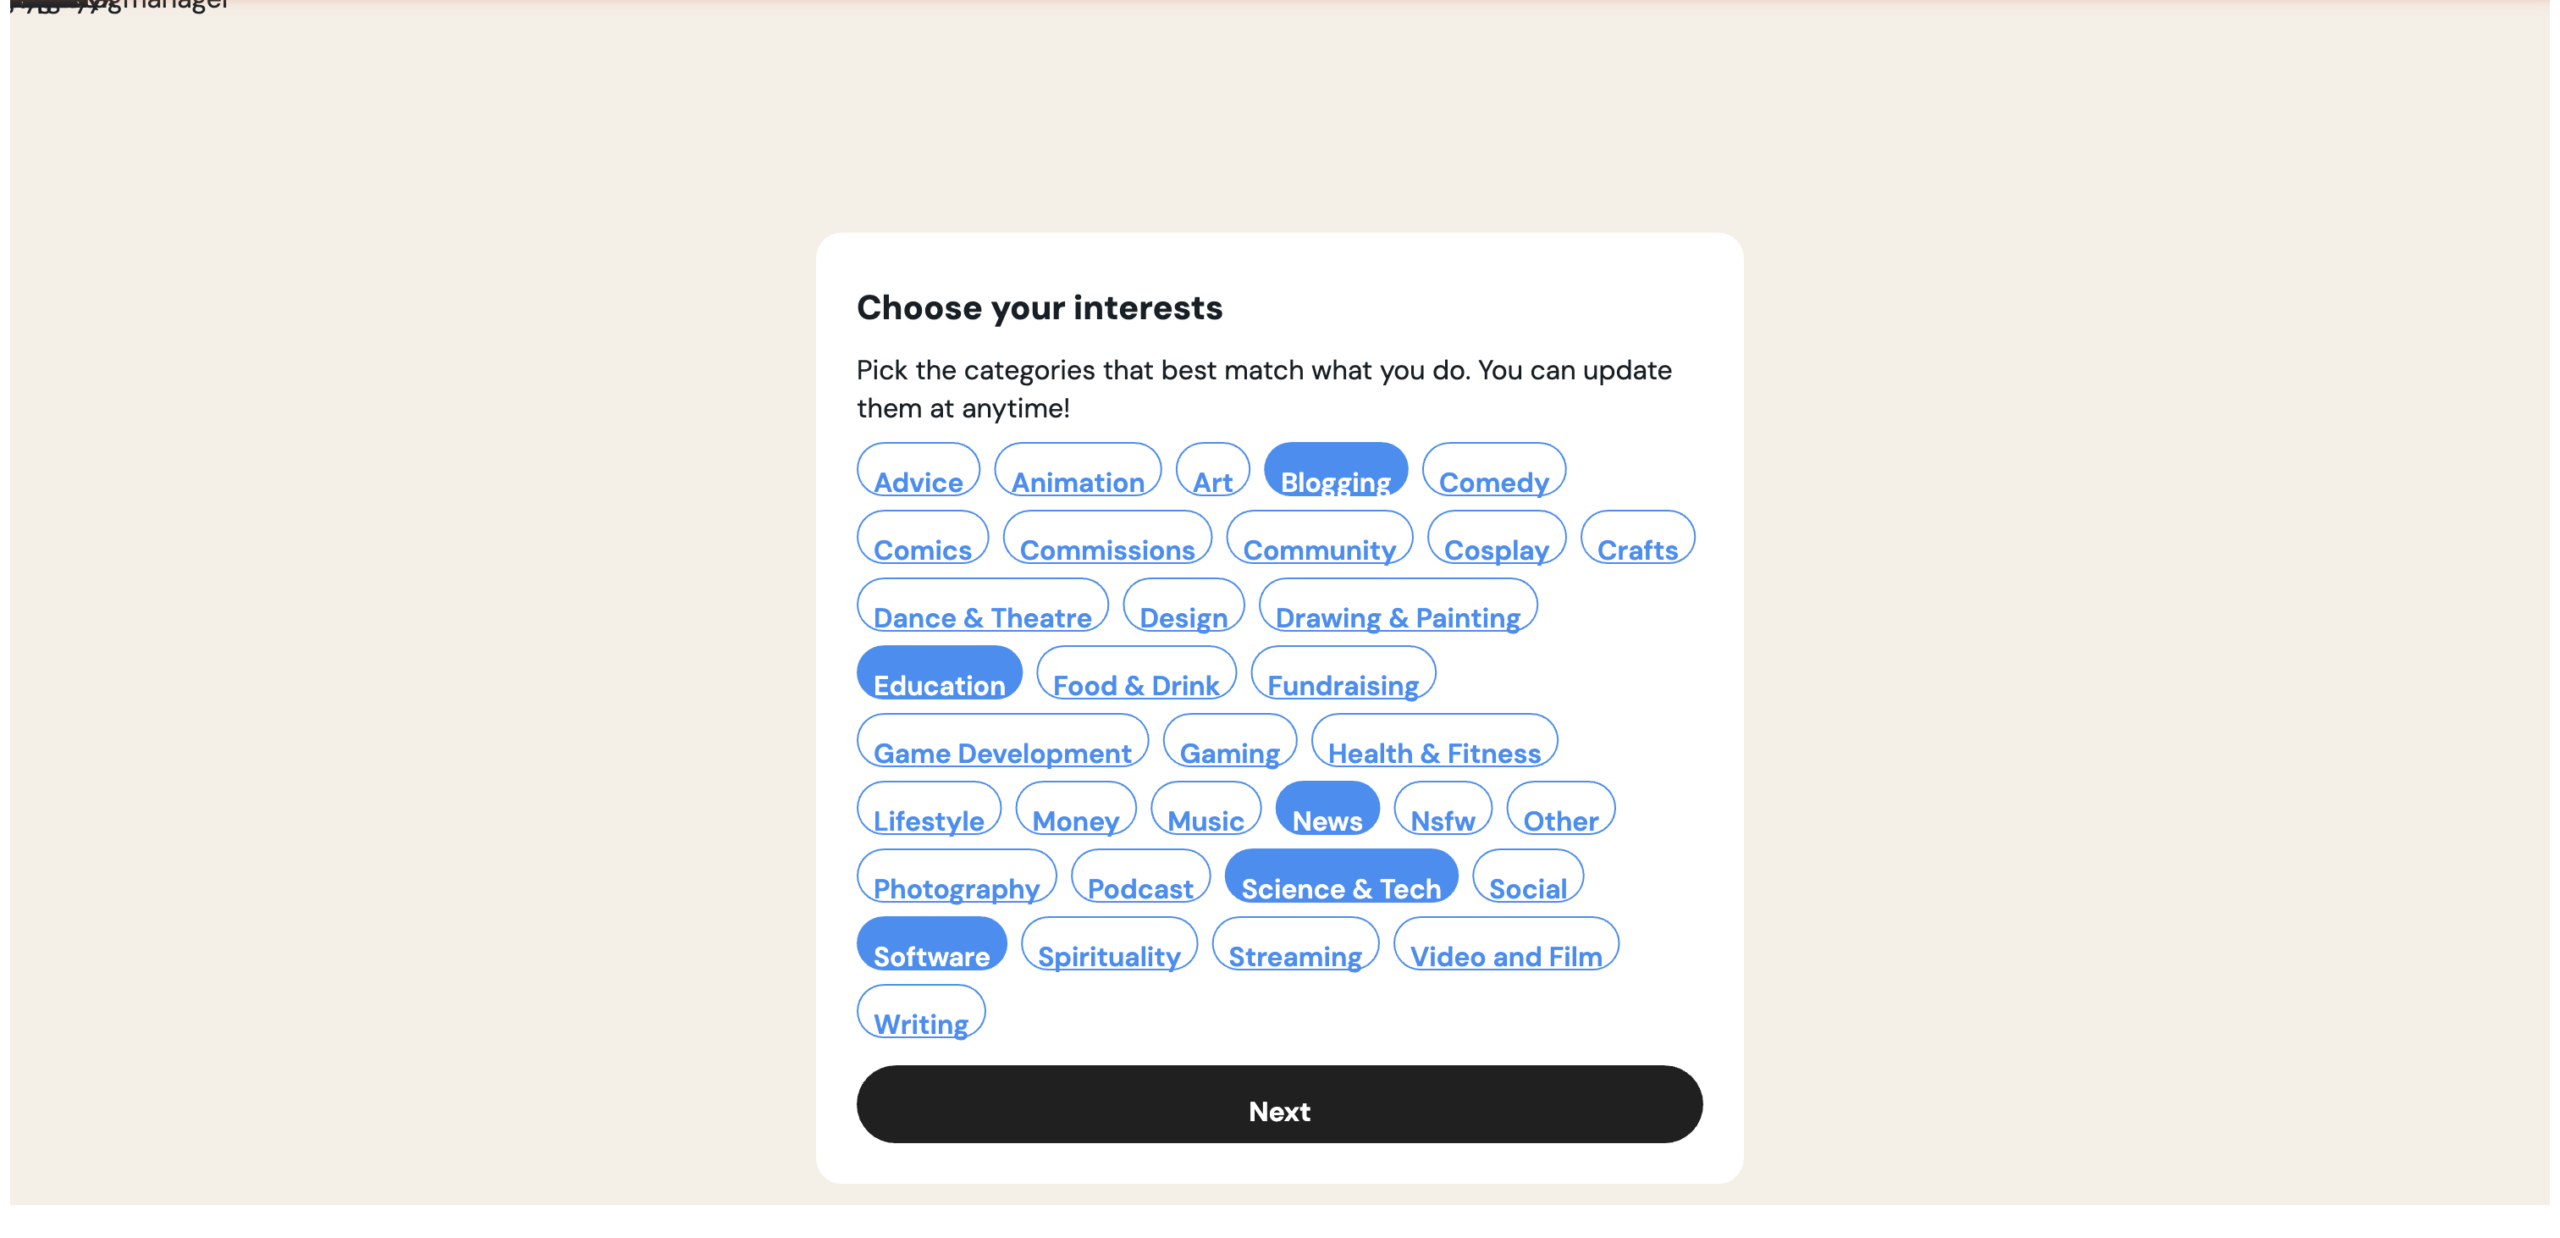Unselect the News interest tag
2560x1238 pixels.
[1326, 809]
